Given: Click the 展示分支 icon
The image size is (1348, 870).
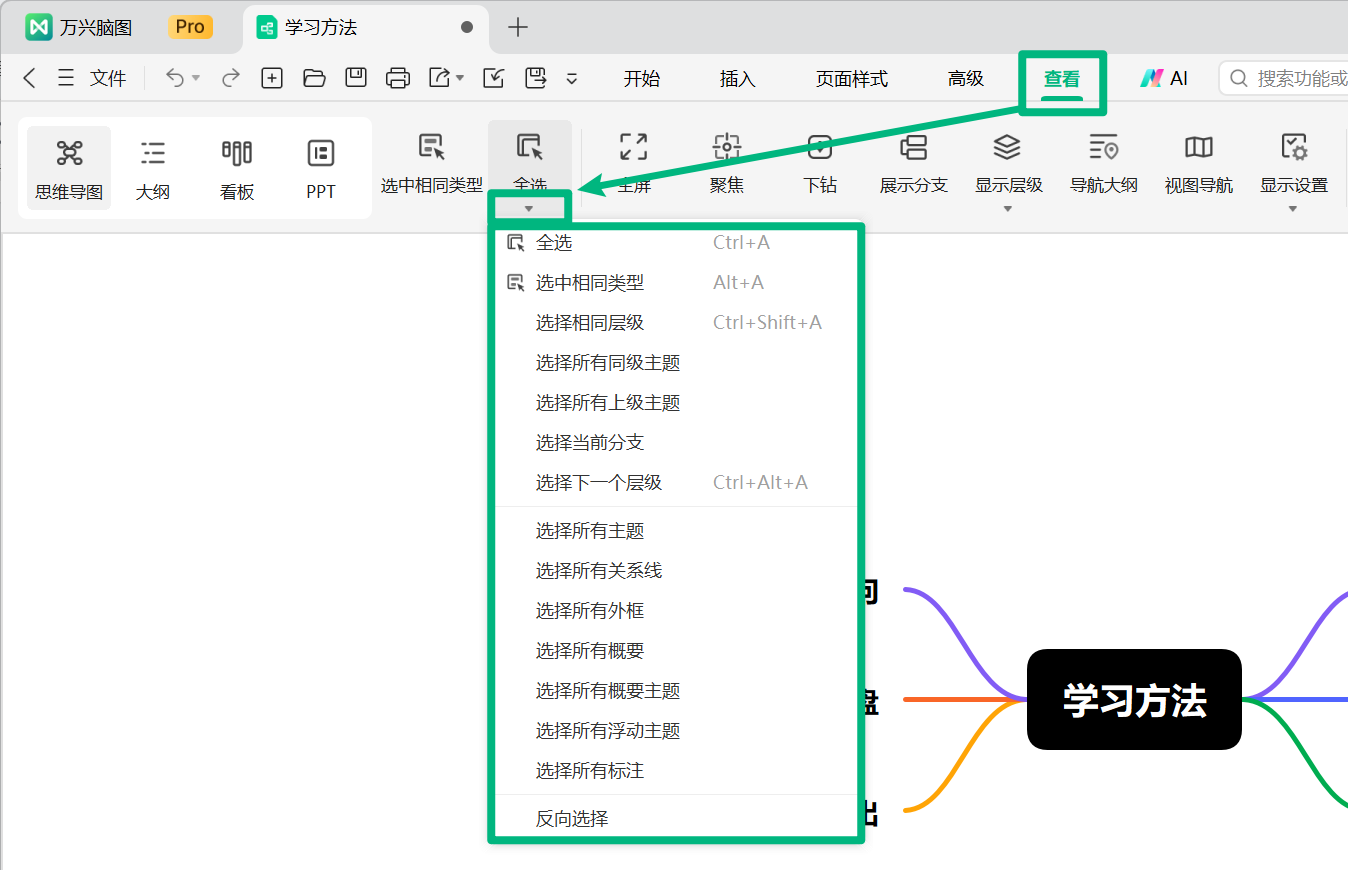Looking at the screenshot, I should [913, 148].
